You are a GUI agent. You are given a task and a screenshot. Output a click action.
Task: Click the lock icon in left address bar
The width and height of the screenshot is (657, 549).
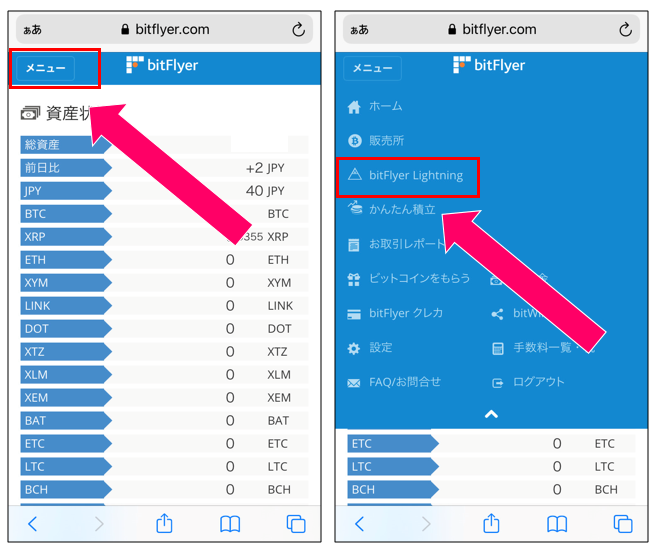(125, 29)
